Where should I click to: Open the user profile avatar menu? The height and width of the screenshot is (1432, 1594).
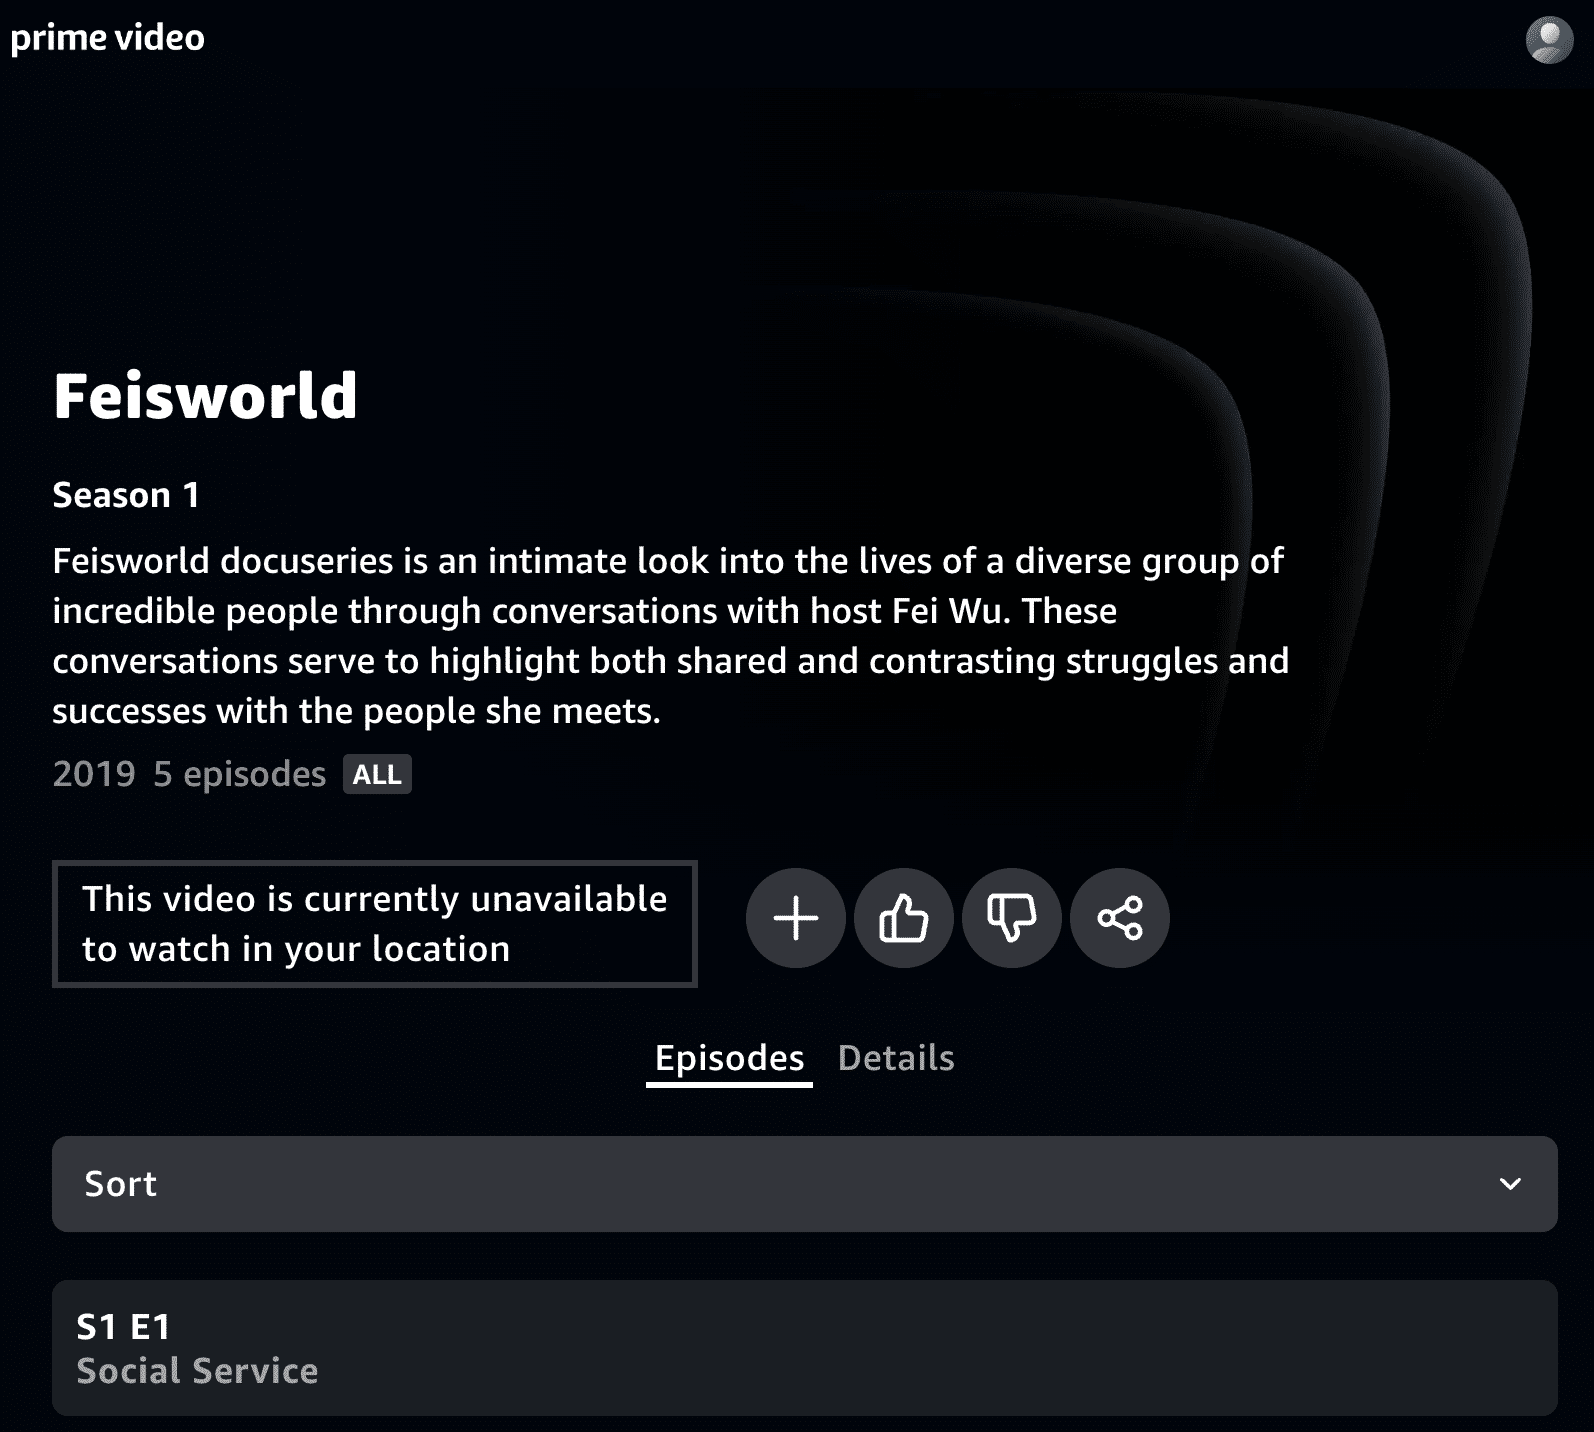(x=1549, y=40)
